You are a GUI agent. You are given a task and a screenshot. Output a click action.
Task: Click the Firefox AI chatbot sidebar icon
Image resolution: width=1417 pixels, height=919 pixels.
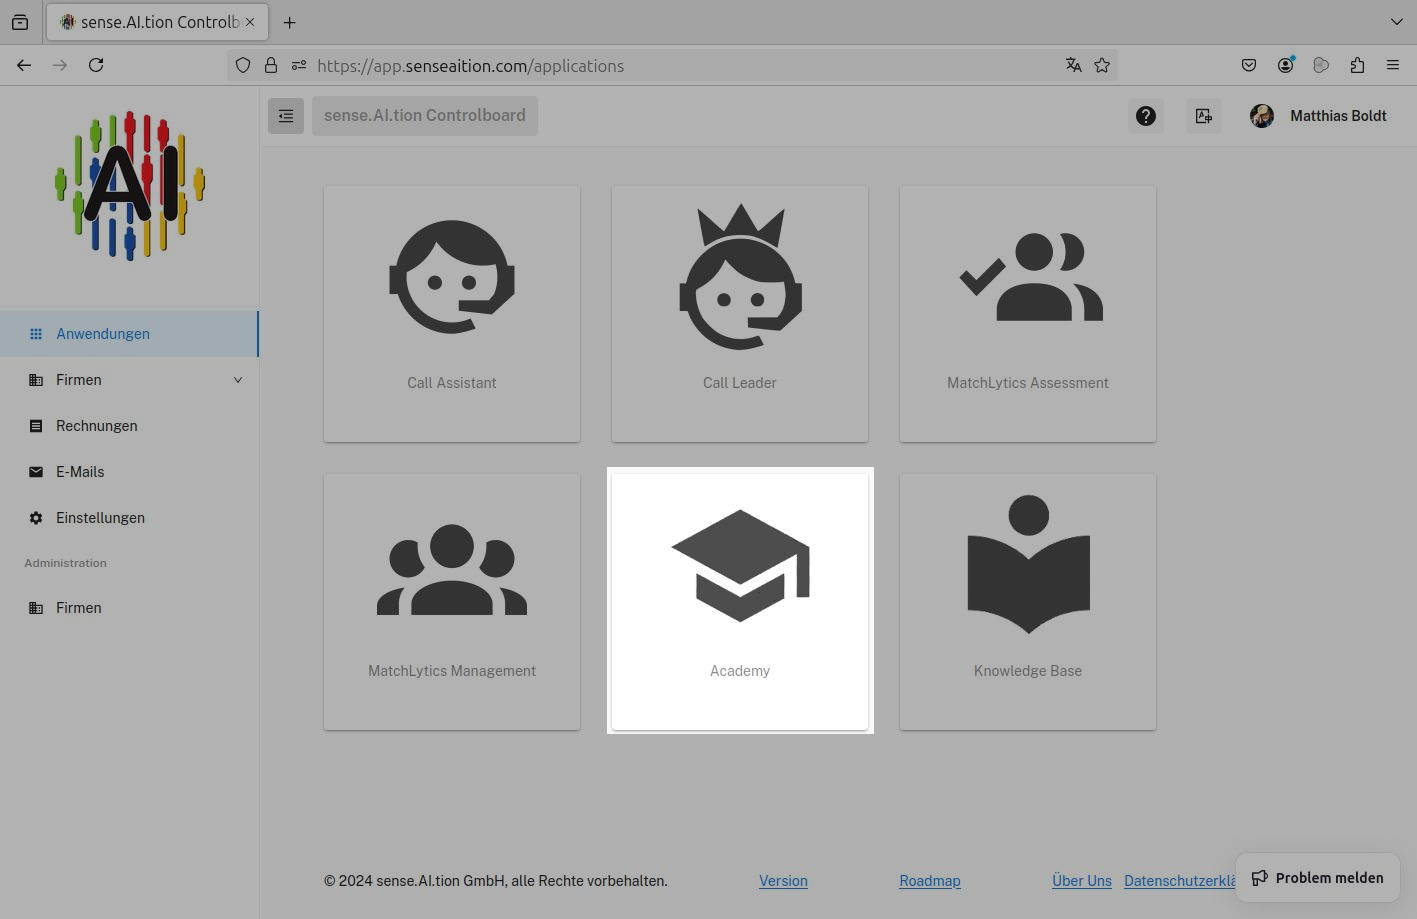pos(1321,65)
